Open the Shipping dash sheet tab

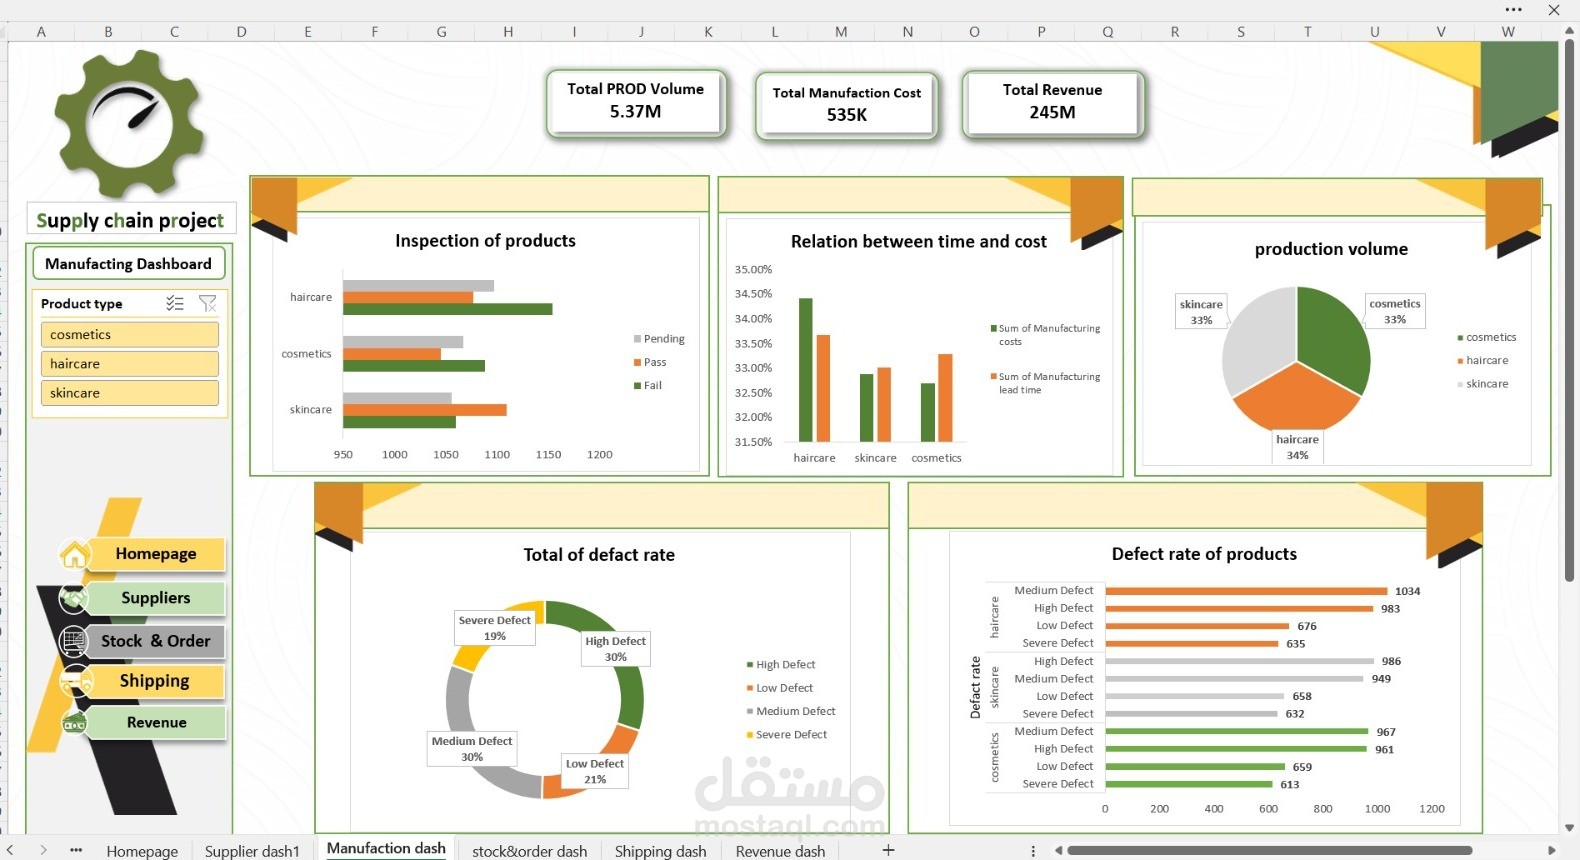[x=660, y=851]
